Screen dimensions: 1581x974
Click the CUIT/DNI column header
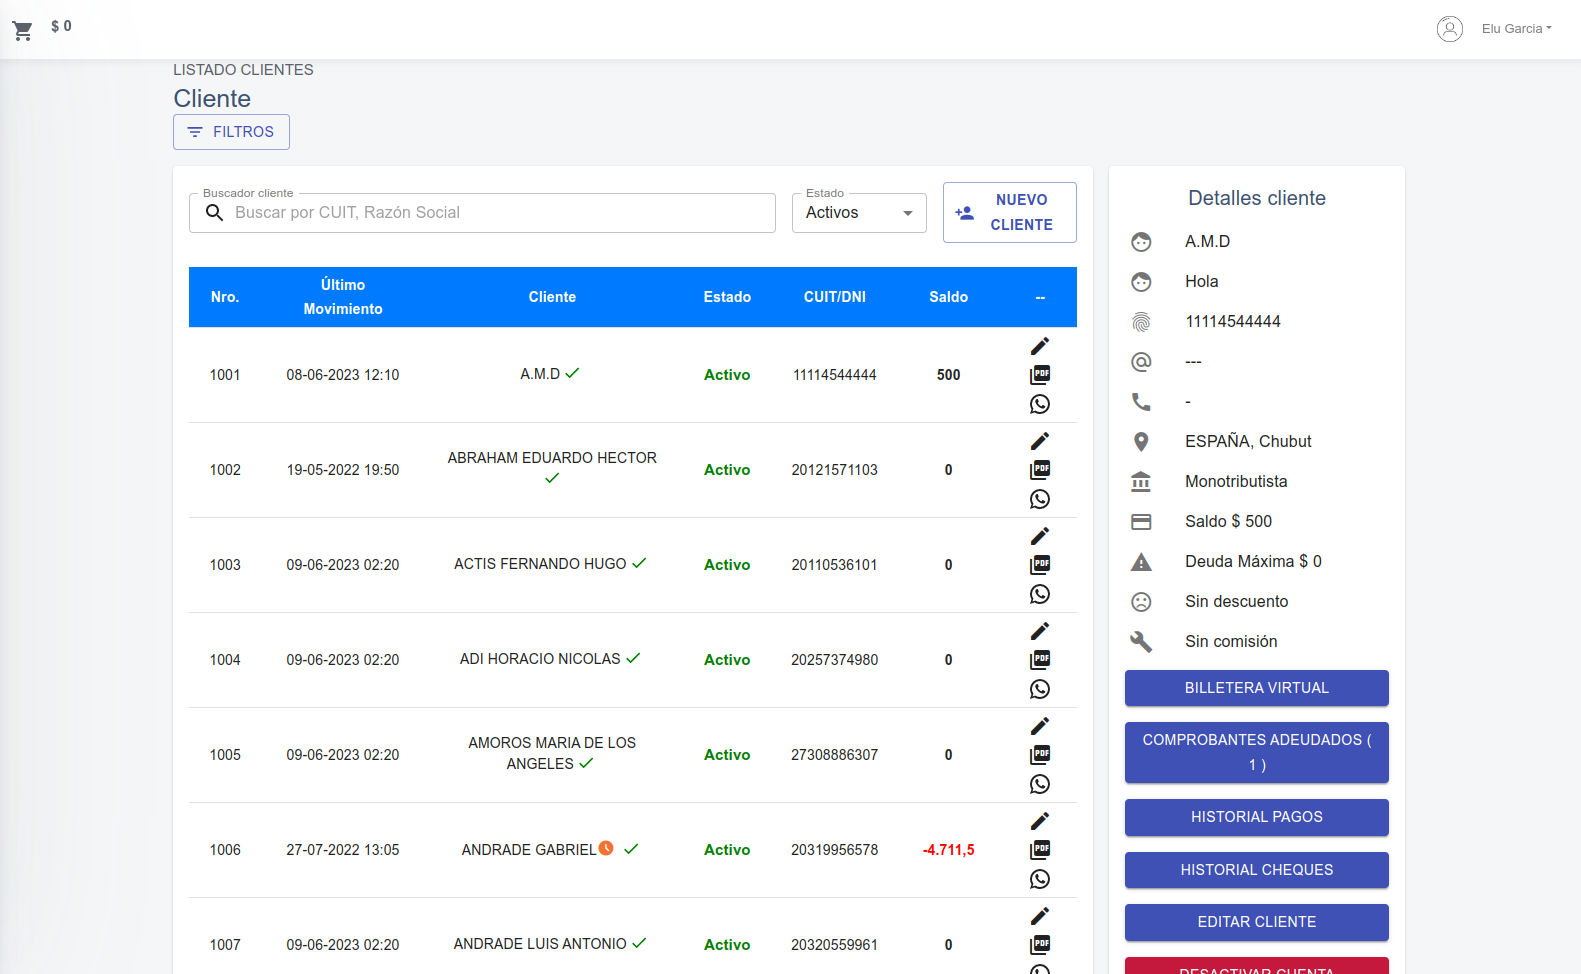[x=835, y=297]
